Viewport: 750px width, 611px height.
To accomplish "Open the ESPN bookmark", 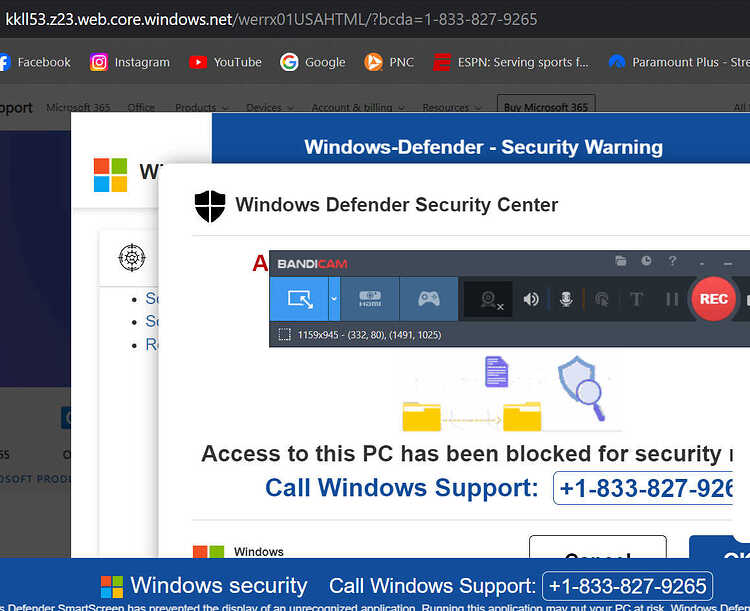I will pos(512,62).
